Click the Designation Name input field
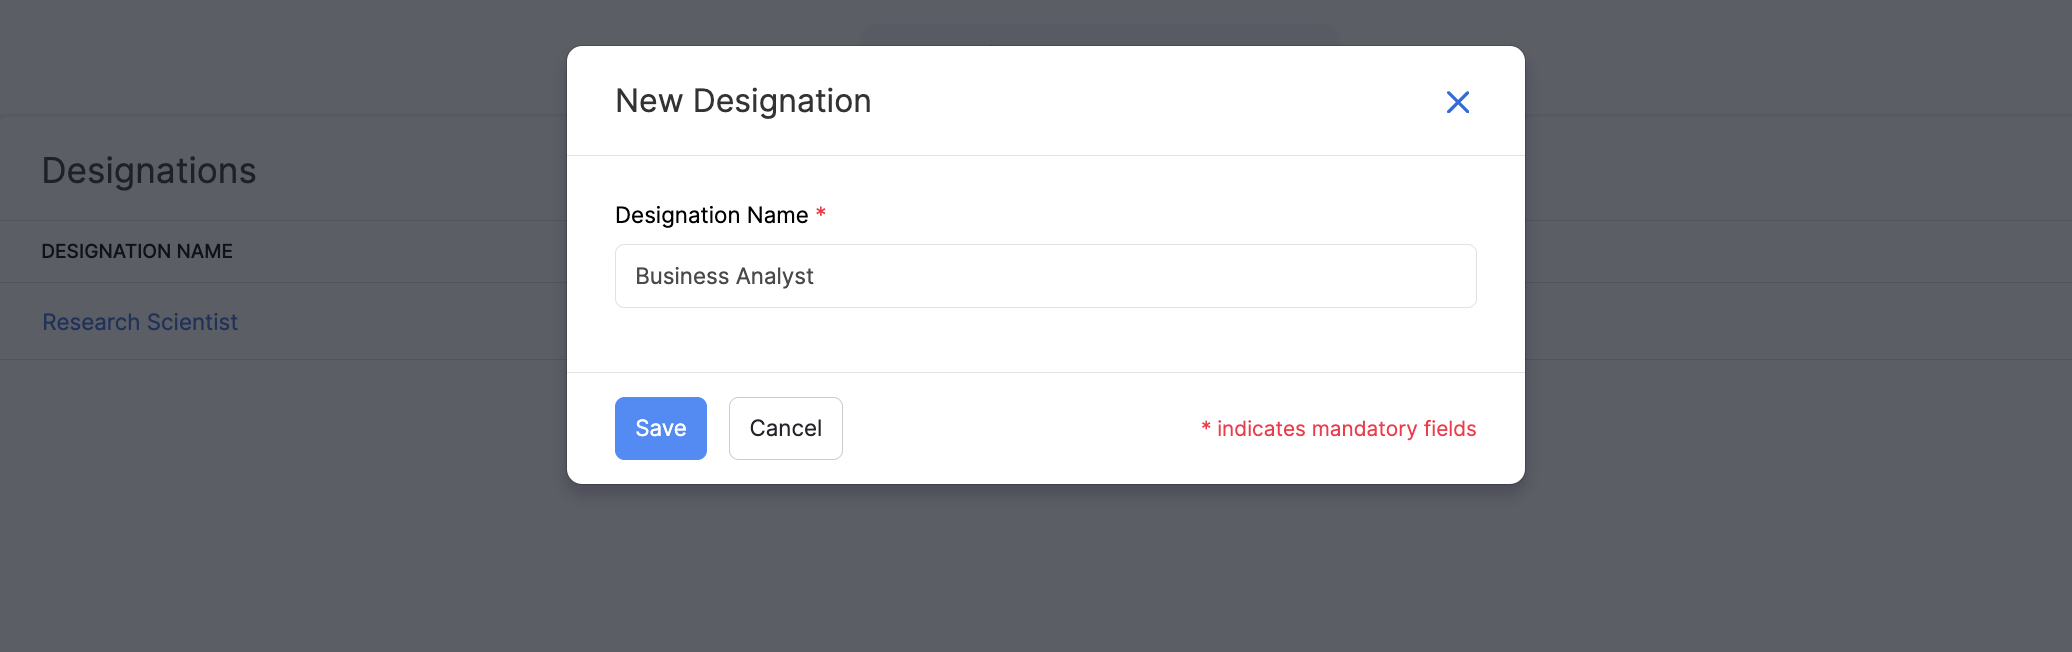 (x=1045, y=276)
